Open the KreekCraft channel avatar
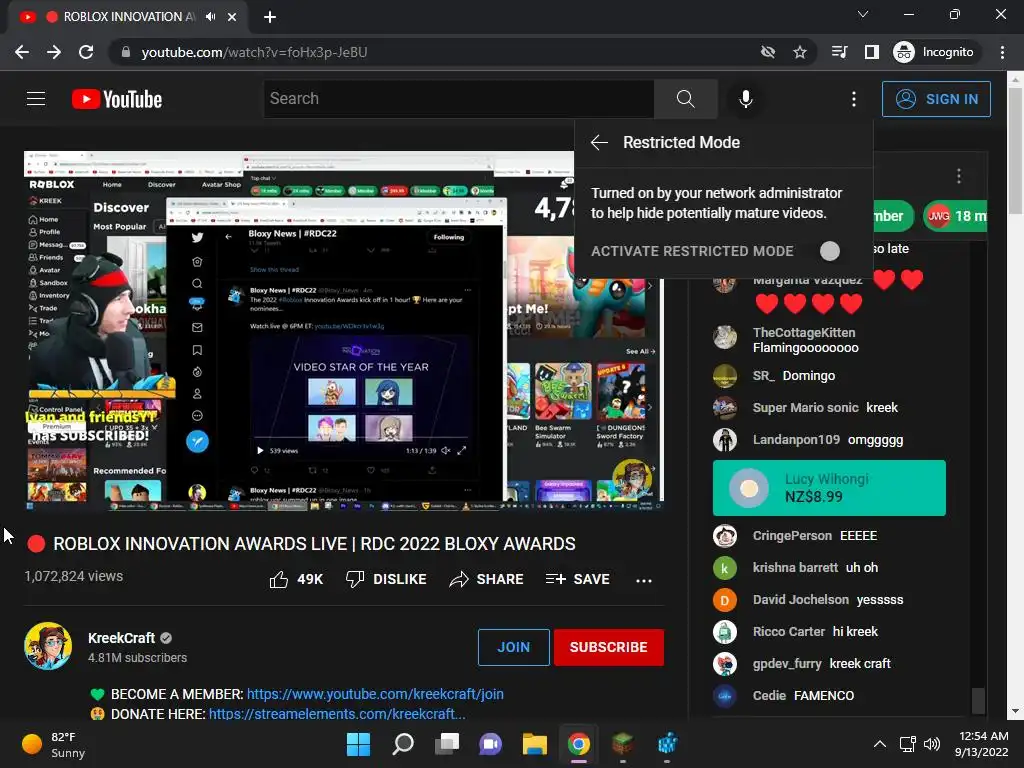 point(48,646)
